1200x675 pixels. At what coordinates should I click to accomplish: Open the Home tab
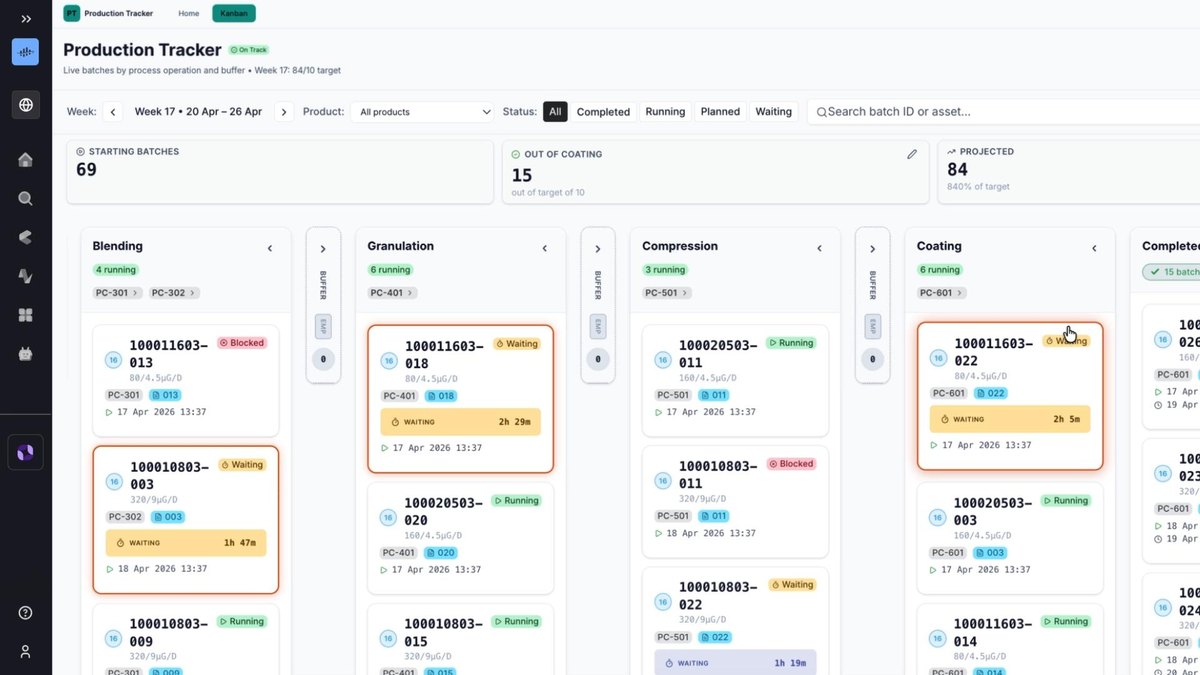188,13
